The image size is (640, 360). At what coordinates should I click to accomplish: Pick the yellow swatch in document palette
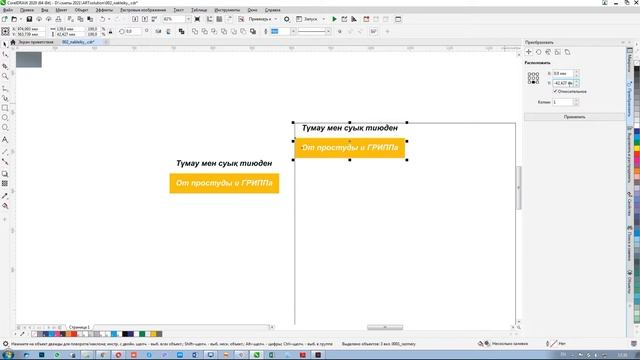coord(153,334)
